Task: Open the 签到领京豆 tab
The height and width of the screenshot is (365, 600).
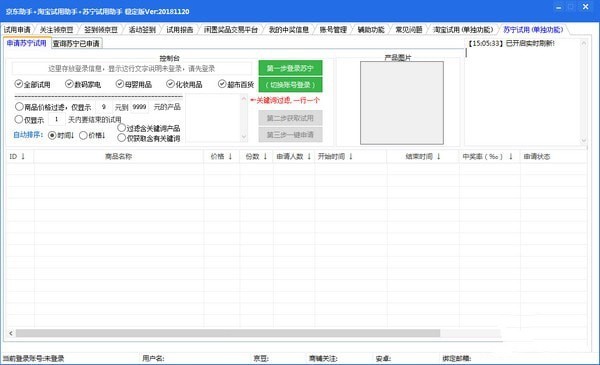Action: click(x=101, y=29)
